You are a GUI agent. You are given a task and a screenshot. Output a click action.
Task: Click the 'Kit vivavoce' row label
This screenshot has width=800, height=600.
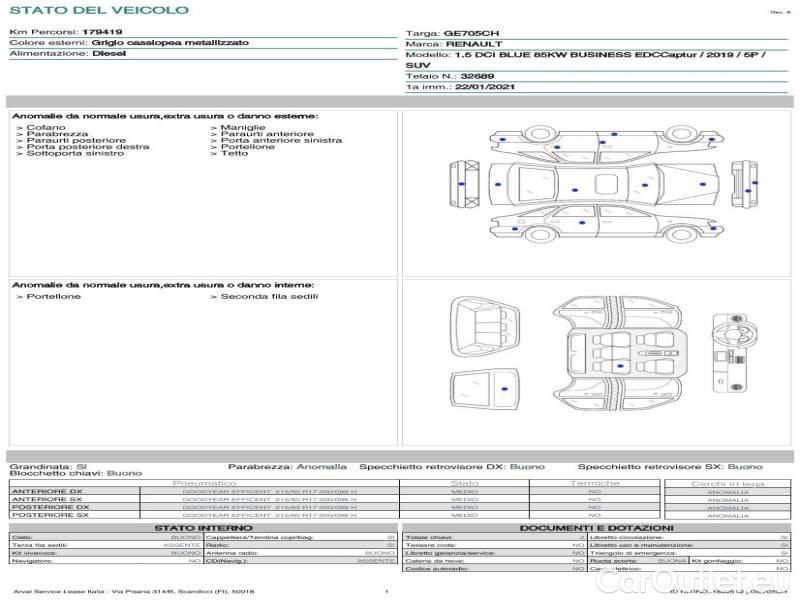coord(34,553)
